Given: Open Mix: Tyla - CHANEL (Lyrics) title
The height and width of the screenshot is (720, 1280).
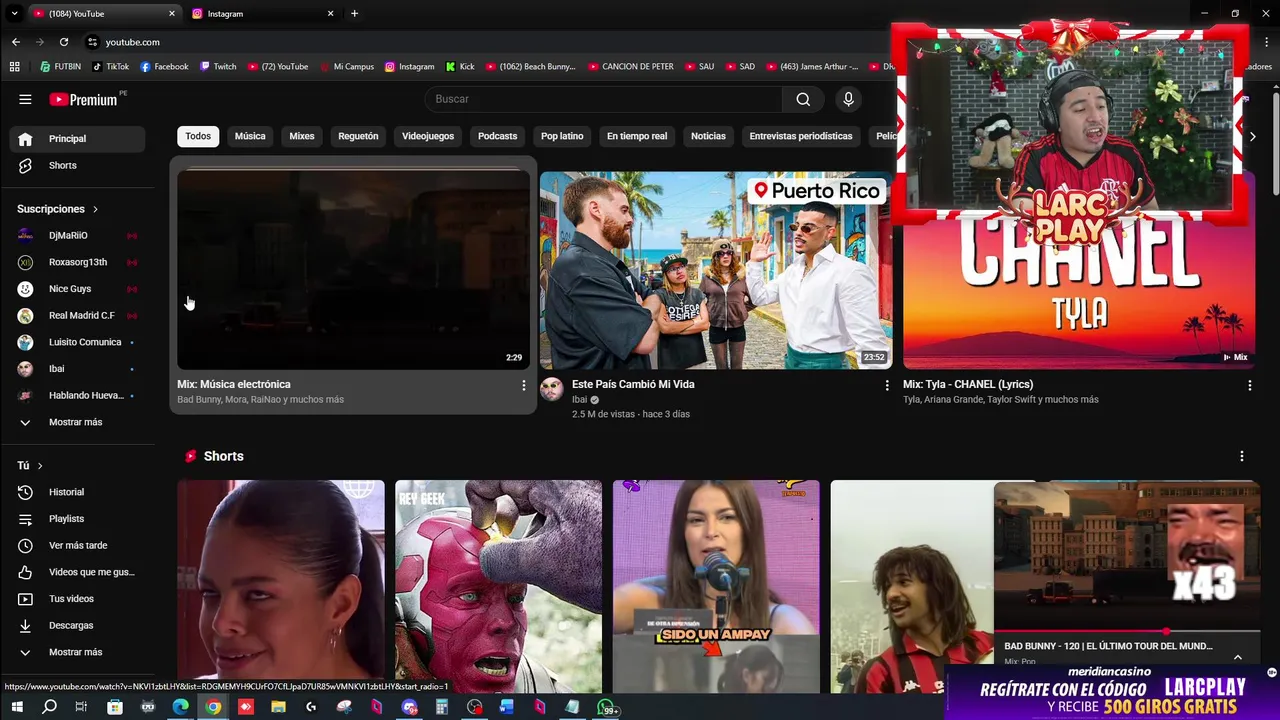Looking at the screenshot, I should tap(968, 384).
